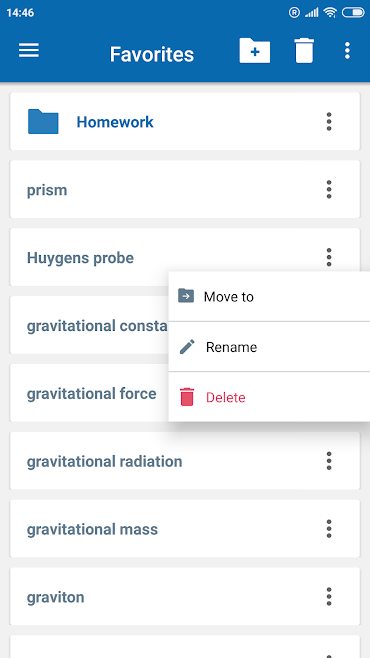Open the prism favorite entry
Image resolution: width=370 pixels, height=658 pixels.
point(185,190)
